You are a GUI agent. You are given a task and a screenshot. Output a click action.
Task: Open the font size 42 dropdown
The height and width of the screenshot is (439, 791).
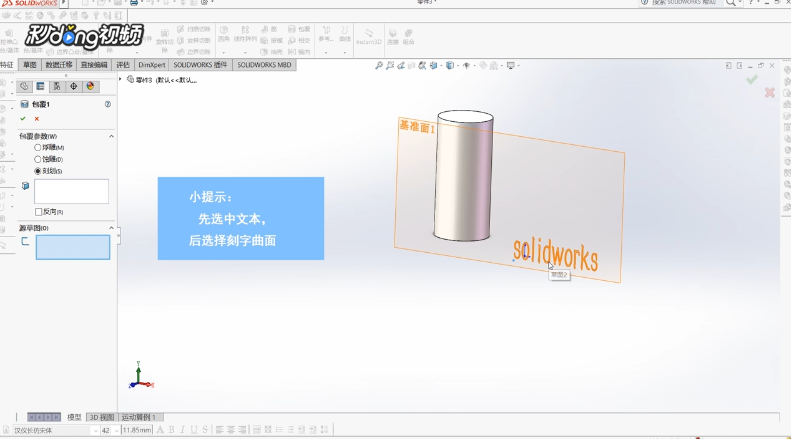(116, 430)
